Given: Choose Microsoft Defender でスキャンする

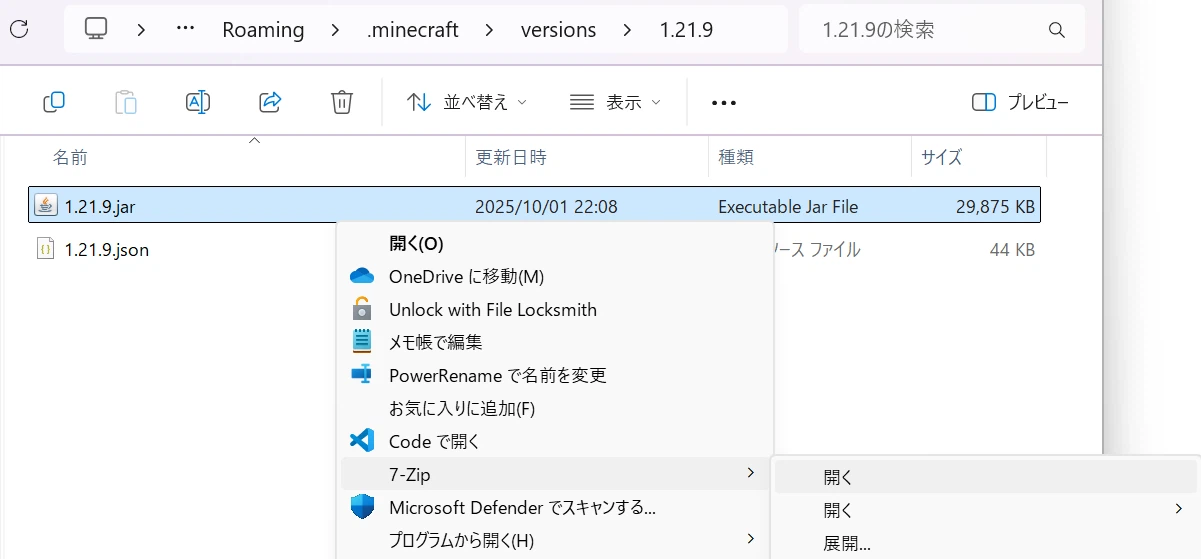Looking at the screenshot, I should [555, 507].
